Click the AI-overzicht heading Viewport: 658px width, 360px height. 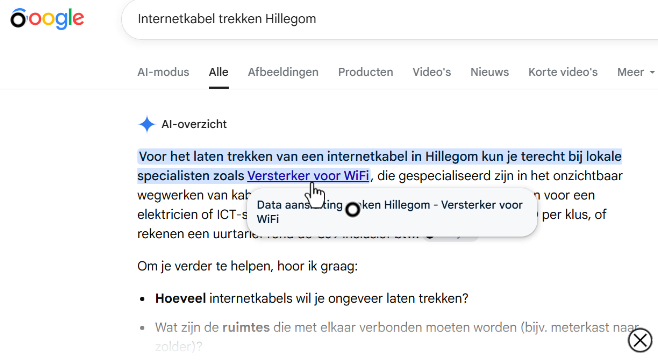click(194, 124)
